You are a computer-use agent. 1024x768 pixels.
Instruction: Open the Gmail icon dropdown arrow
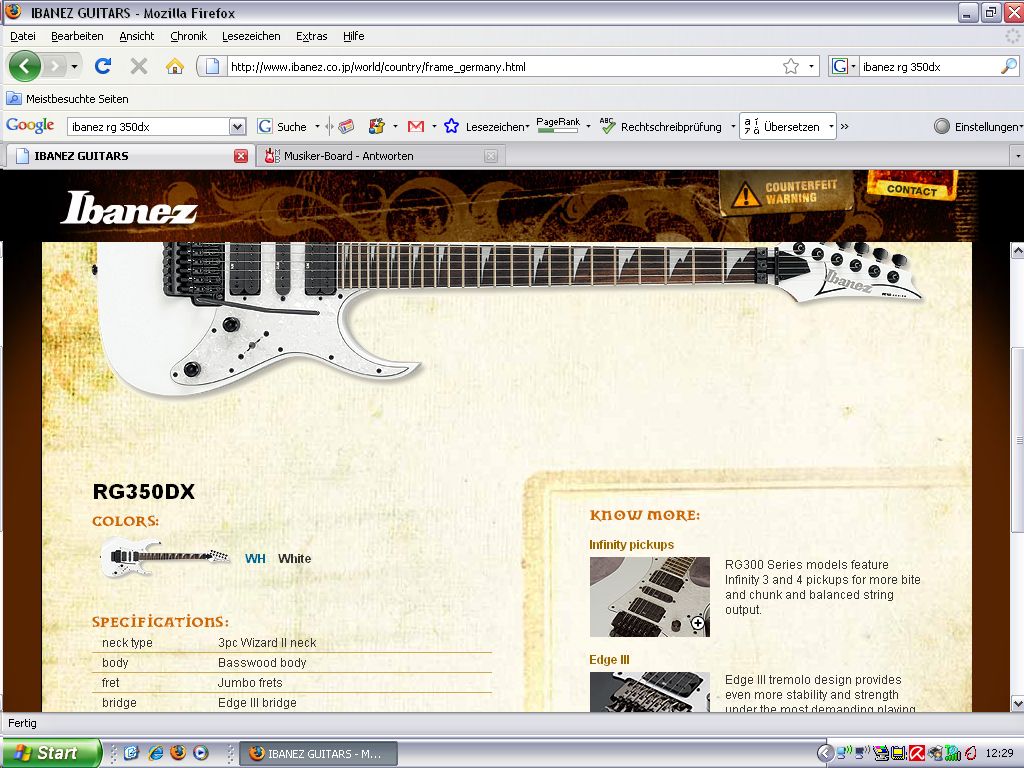coord(434,127)
